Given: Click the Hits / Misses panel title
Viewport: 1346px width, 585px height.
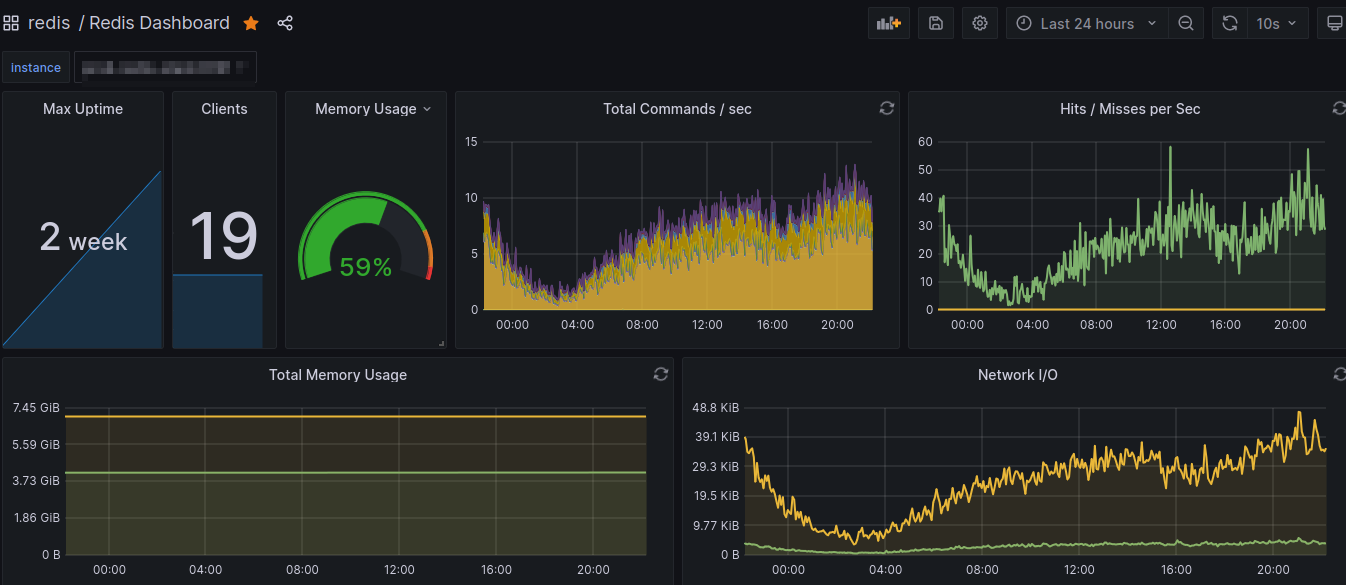Looking at the screenshot, I should tap(1130, 108).
